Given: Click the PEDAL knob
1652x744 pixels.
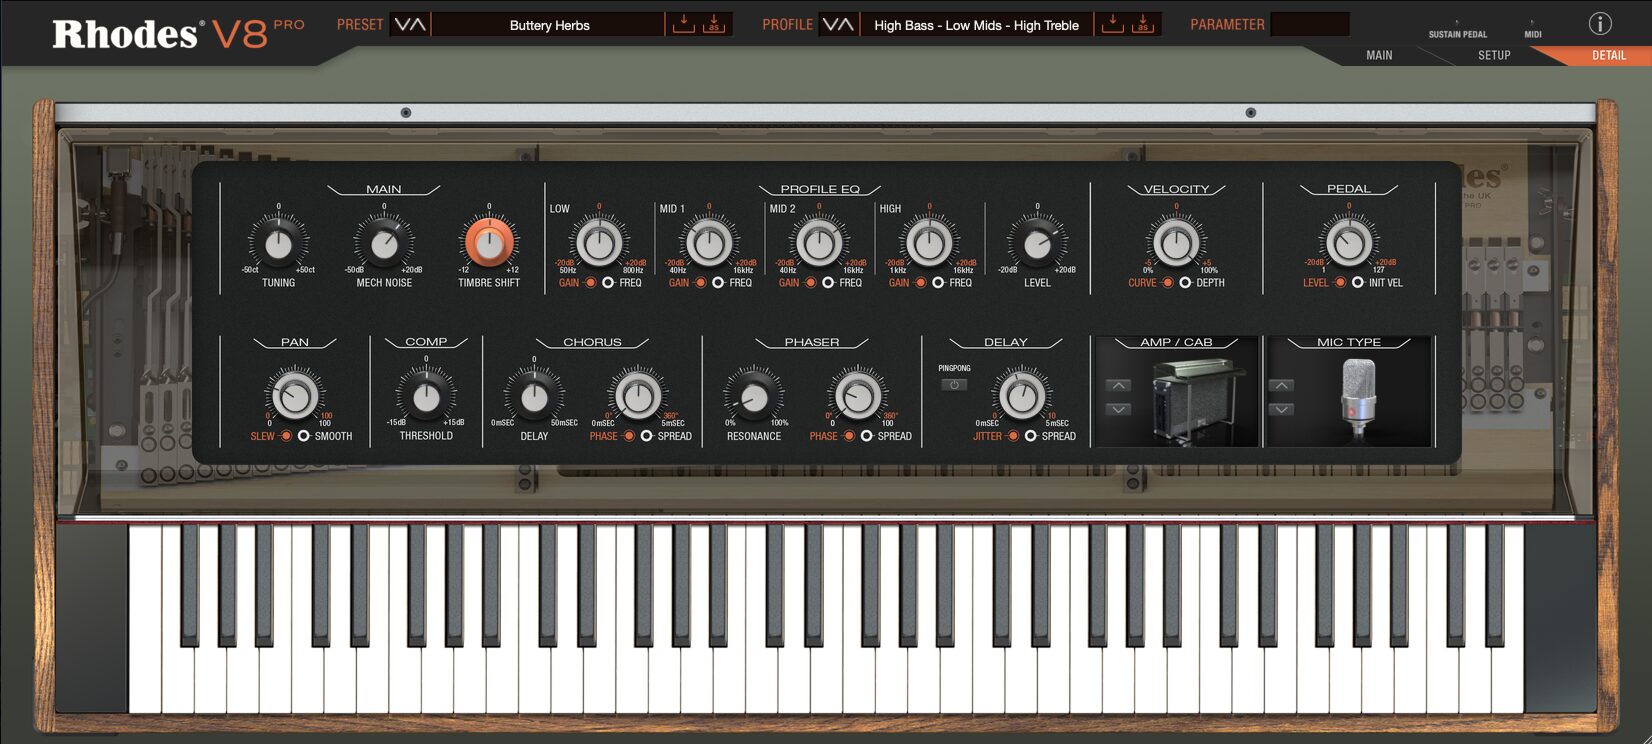Looking at the screenshot, I should (1349, 242).
